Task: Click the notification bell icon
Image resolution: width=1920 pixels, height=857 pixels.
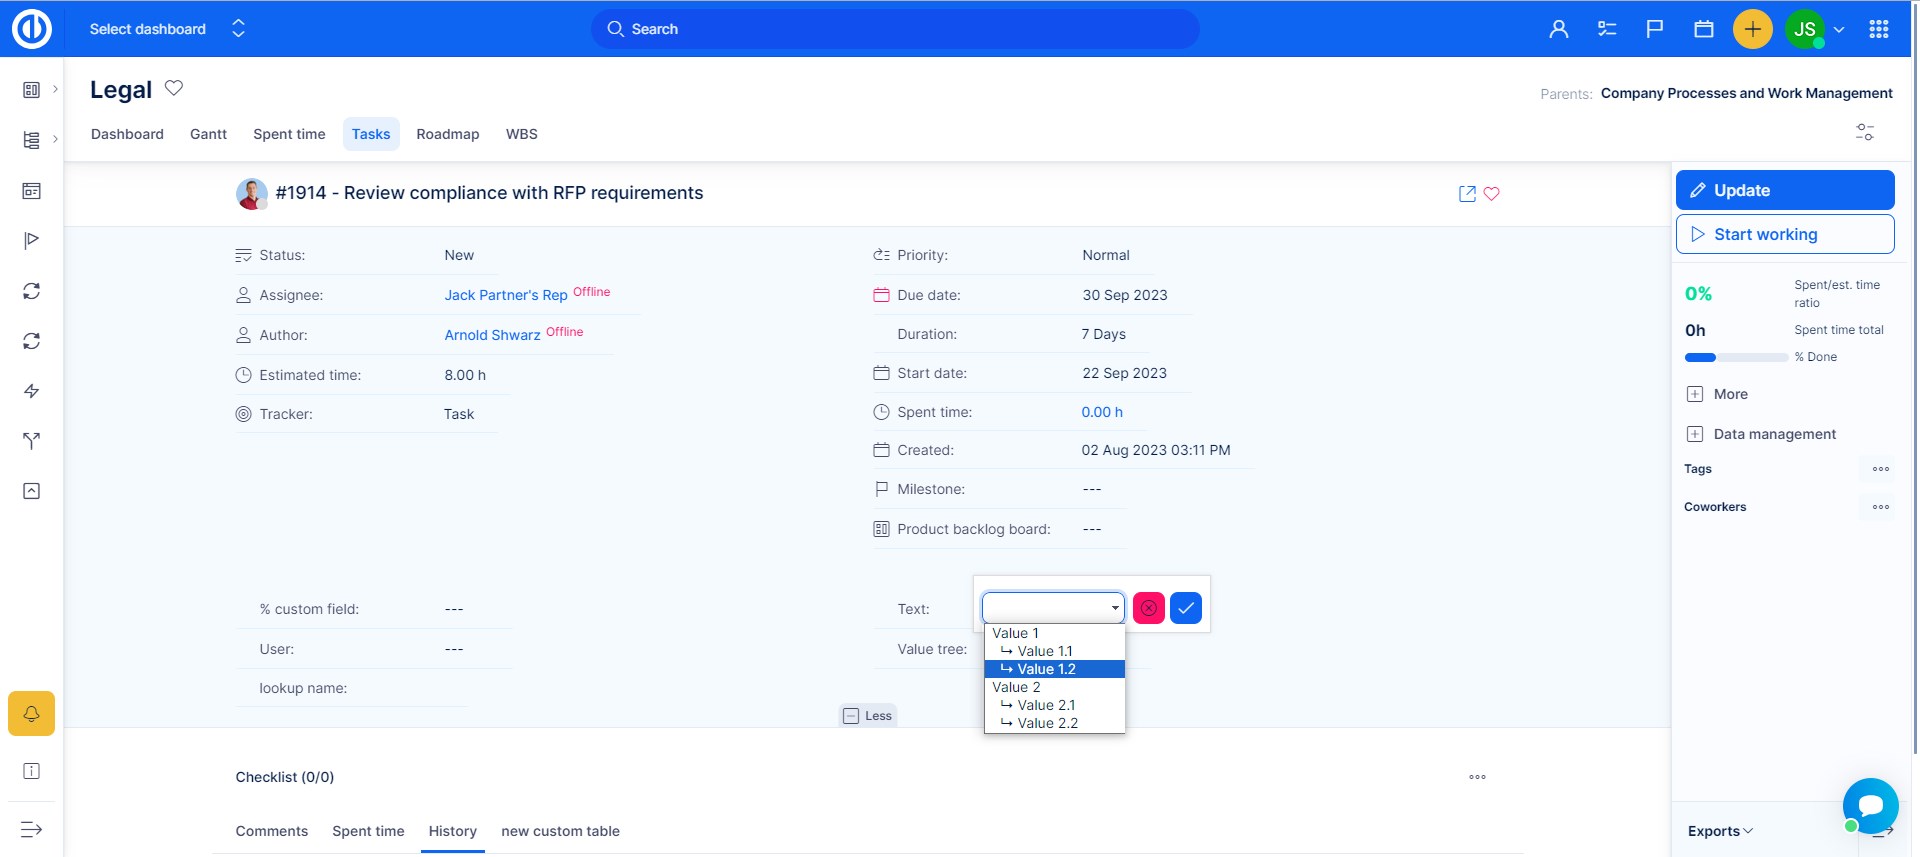Action: click(x=32, y=714)
